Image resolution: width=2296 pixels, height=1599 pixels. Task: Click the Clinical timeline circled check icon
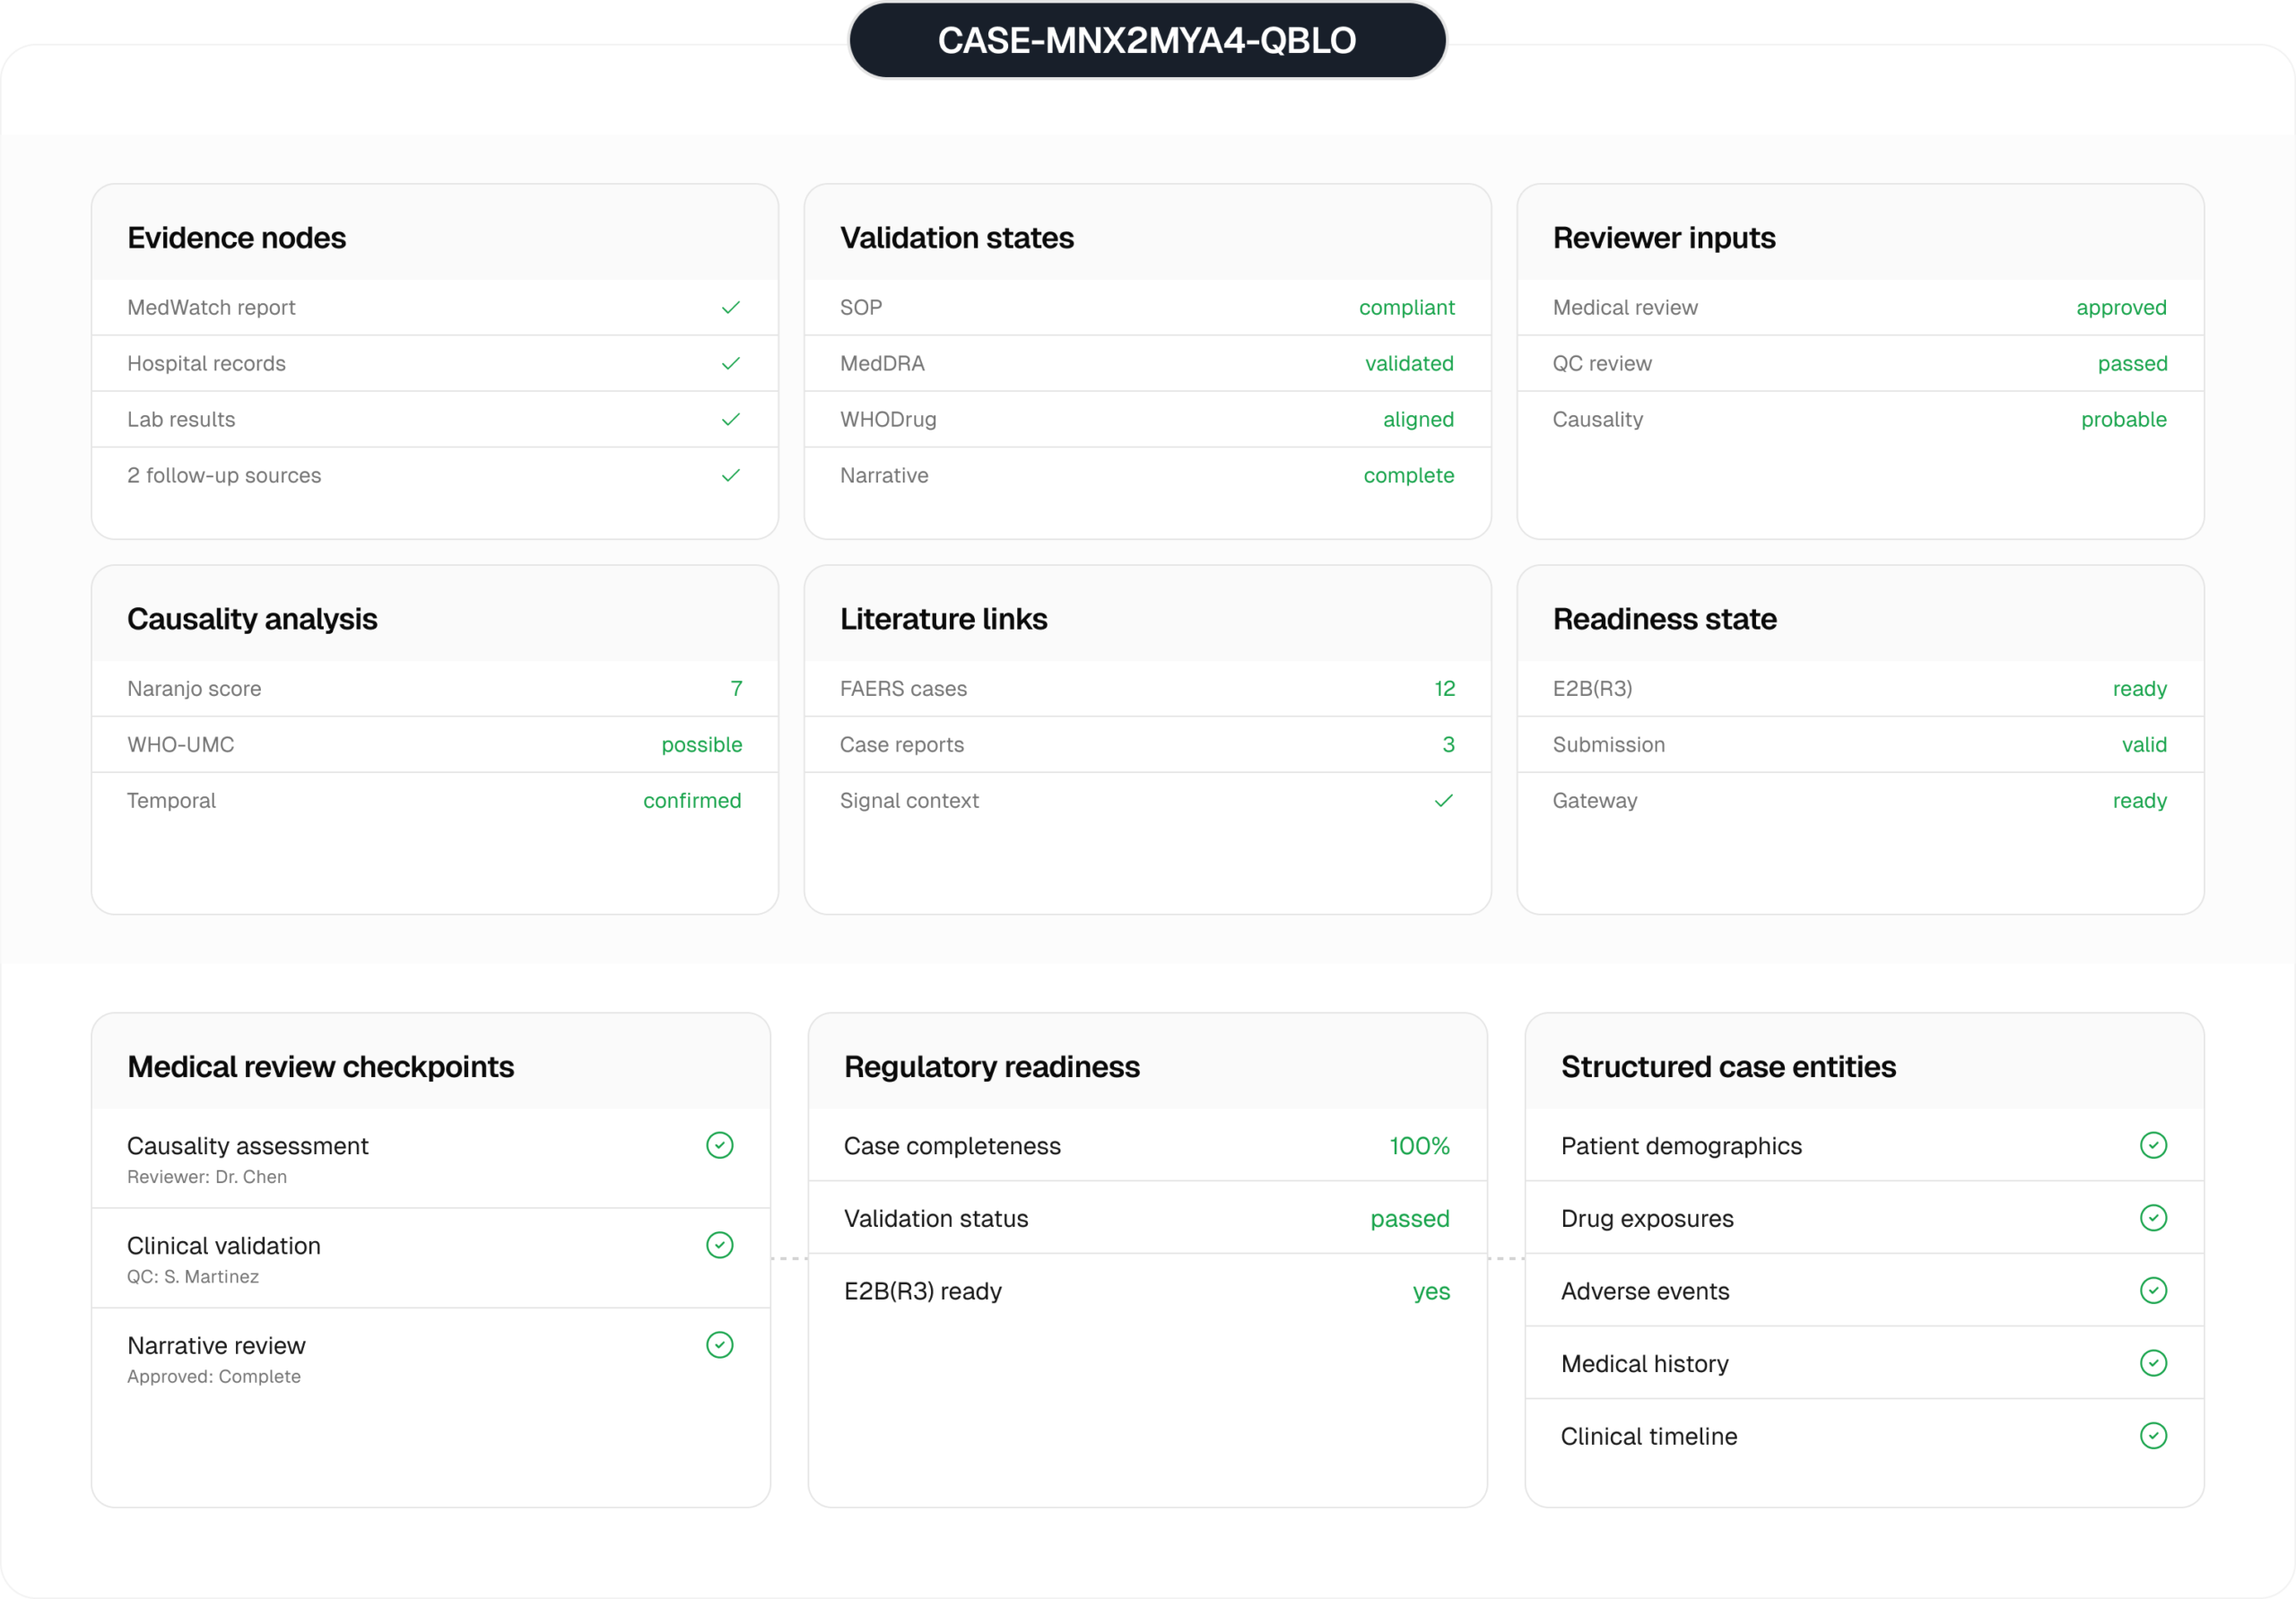[2154, 1436]
